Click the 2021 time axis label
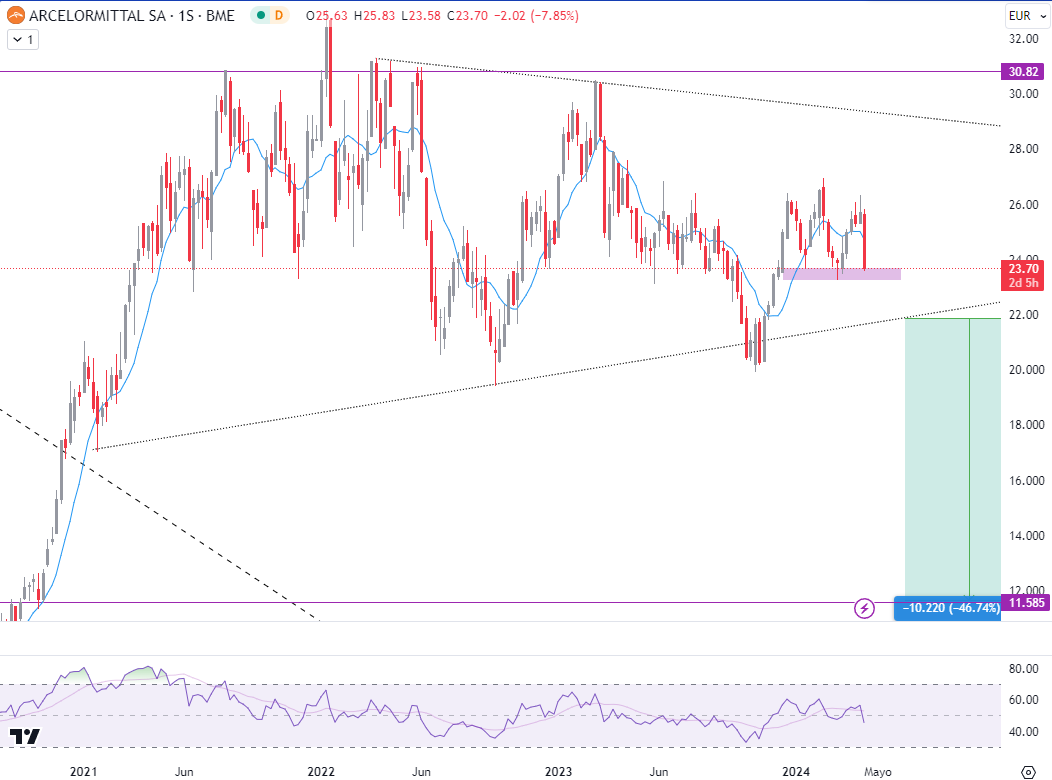 pyautogui.click(x=84, y=772)
